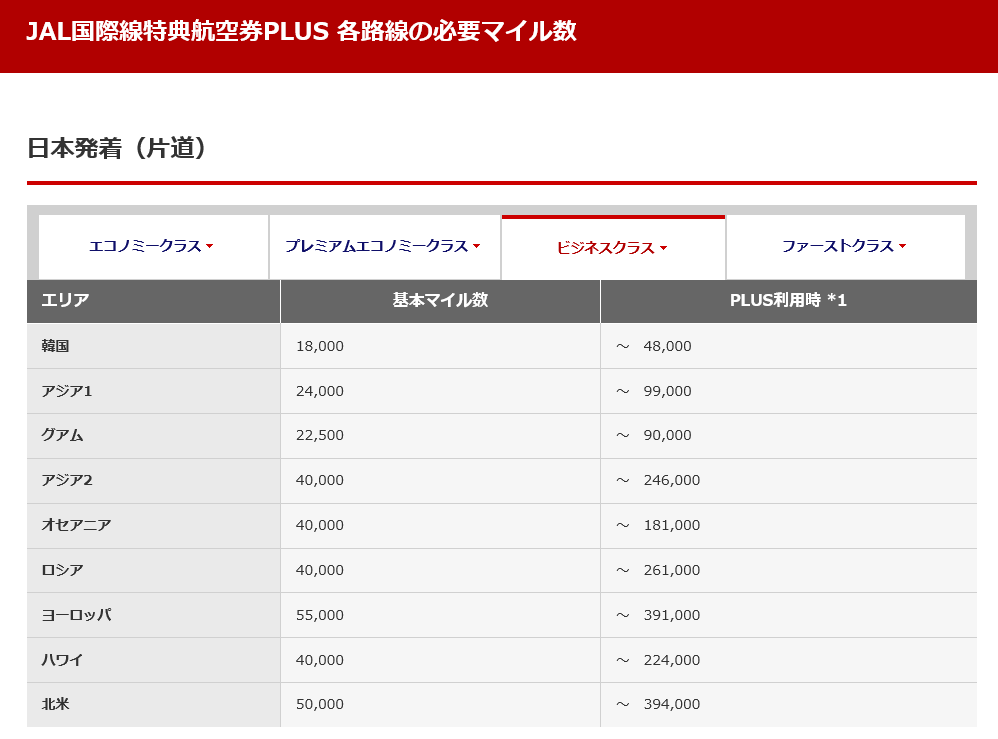Click the アジア1 area row label
This screenshot has width=998, height=739.
pos(67,391)
